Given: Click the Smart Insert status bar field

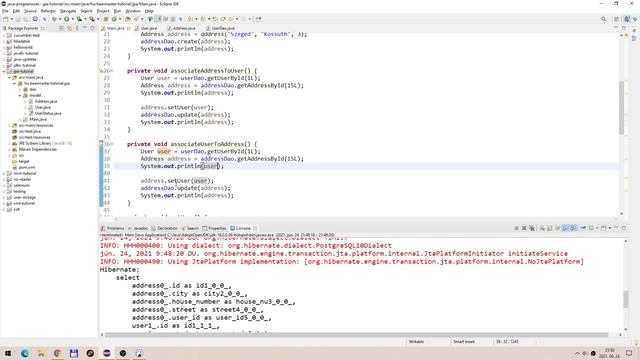Looking at the screenshot, I should [x=464, y=341].
